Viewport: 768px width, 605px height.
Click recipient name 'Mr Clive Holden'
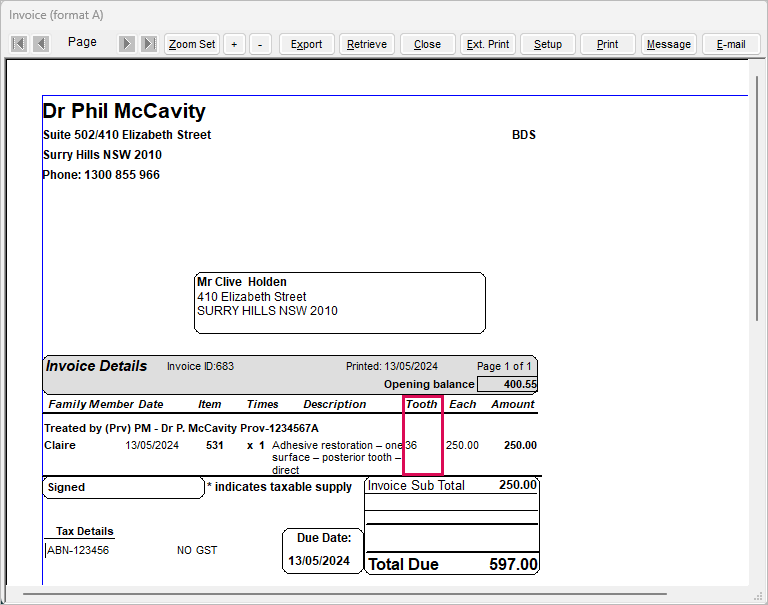pyautogui.click(x=242, y=282)
